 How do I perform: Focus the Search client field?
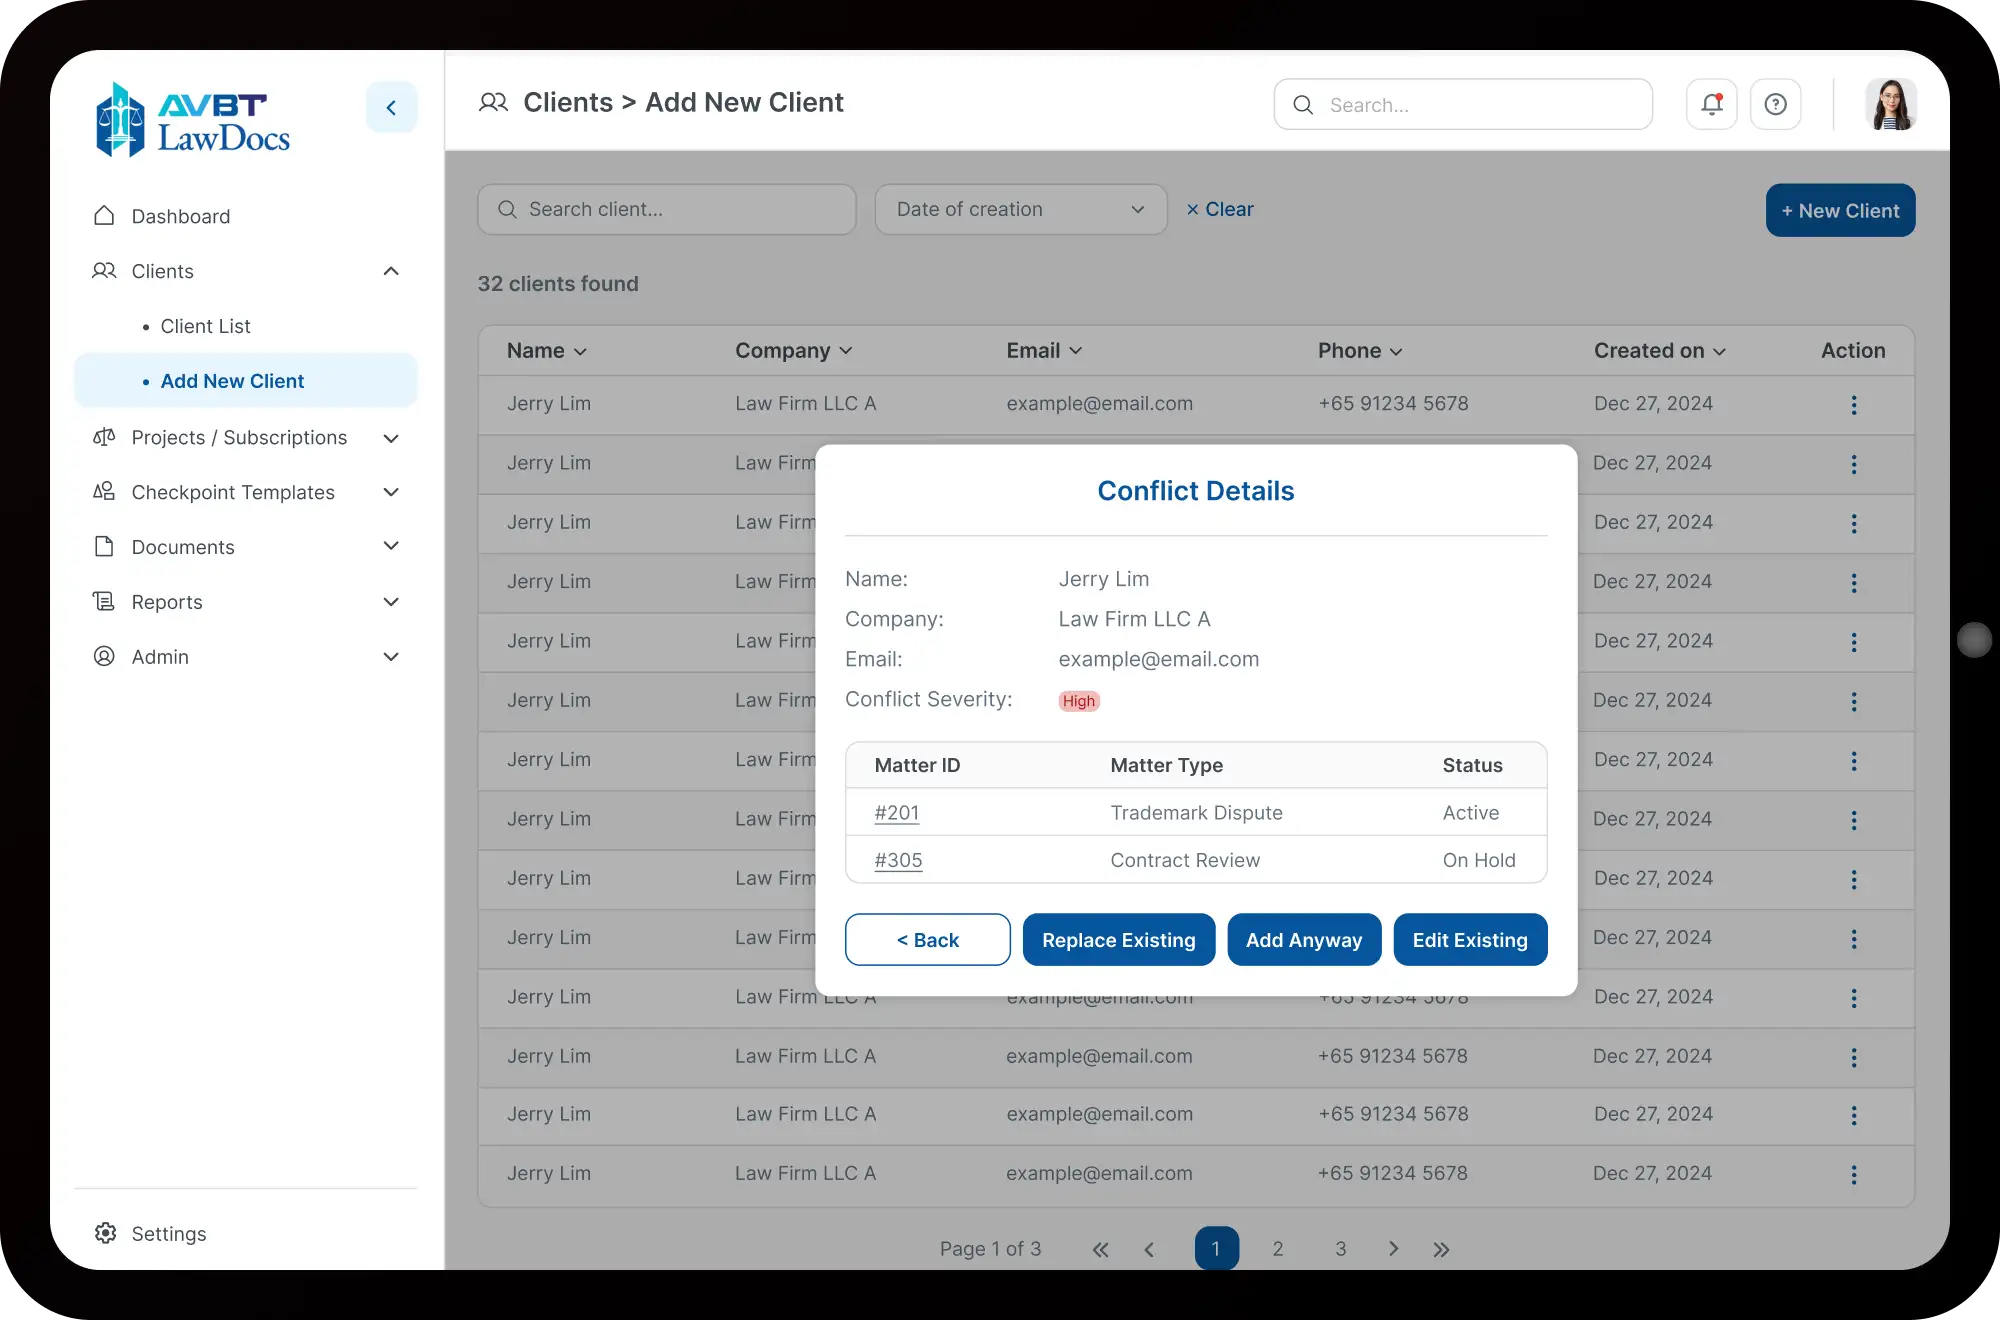tap(667, 209)
